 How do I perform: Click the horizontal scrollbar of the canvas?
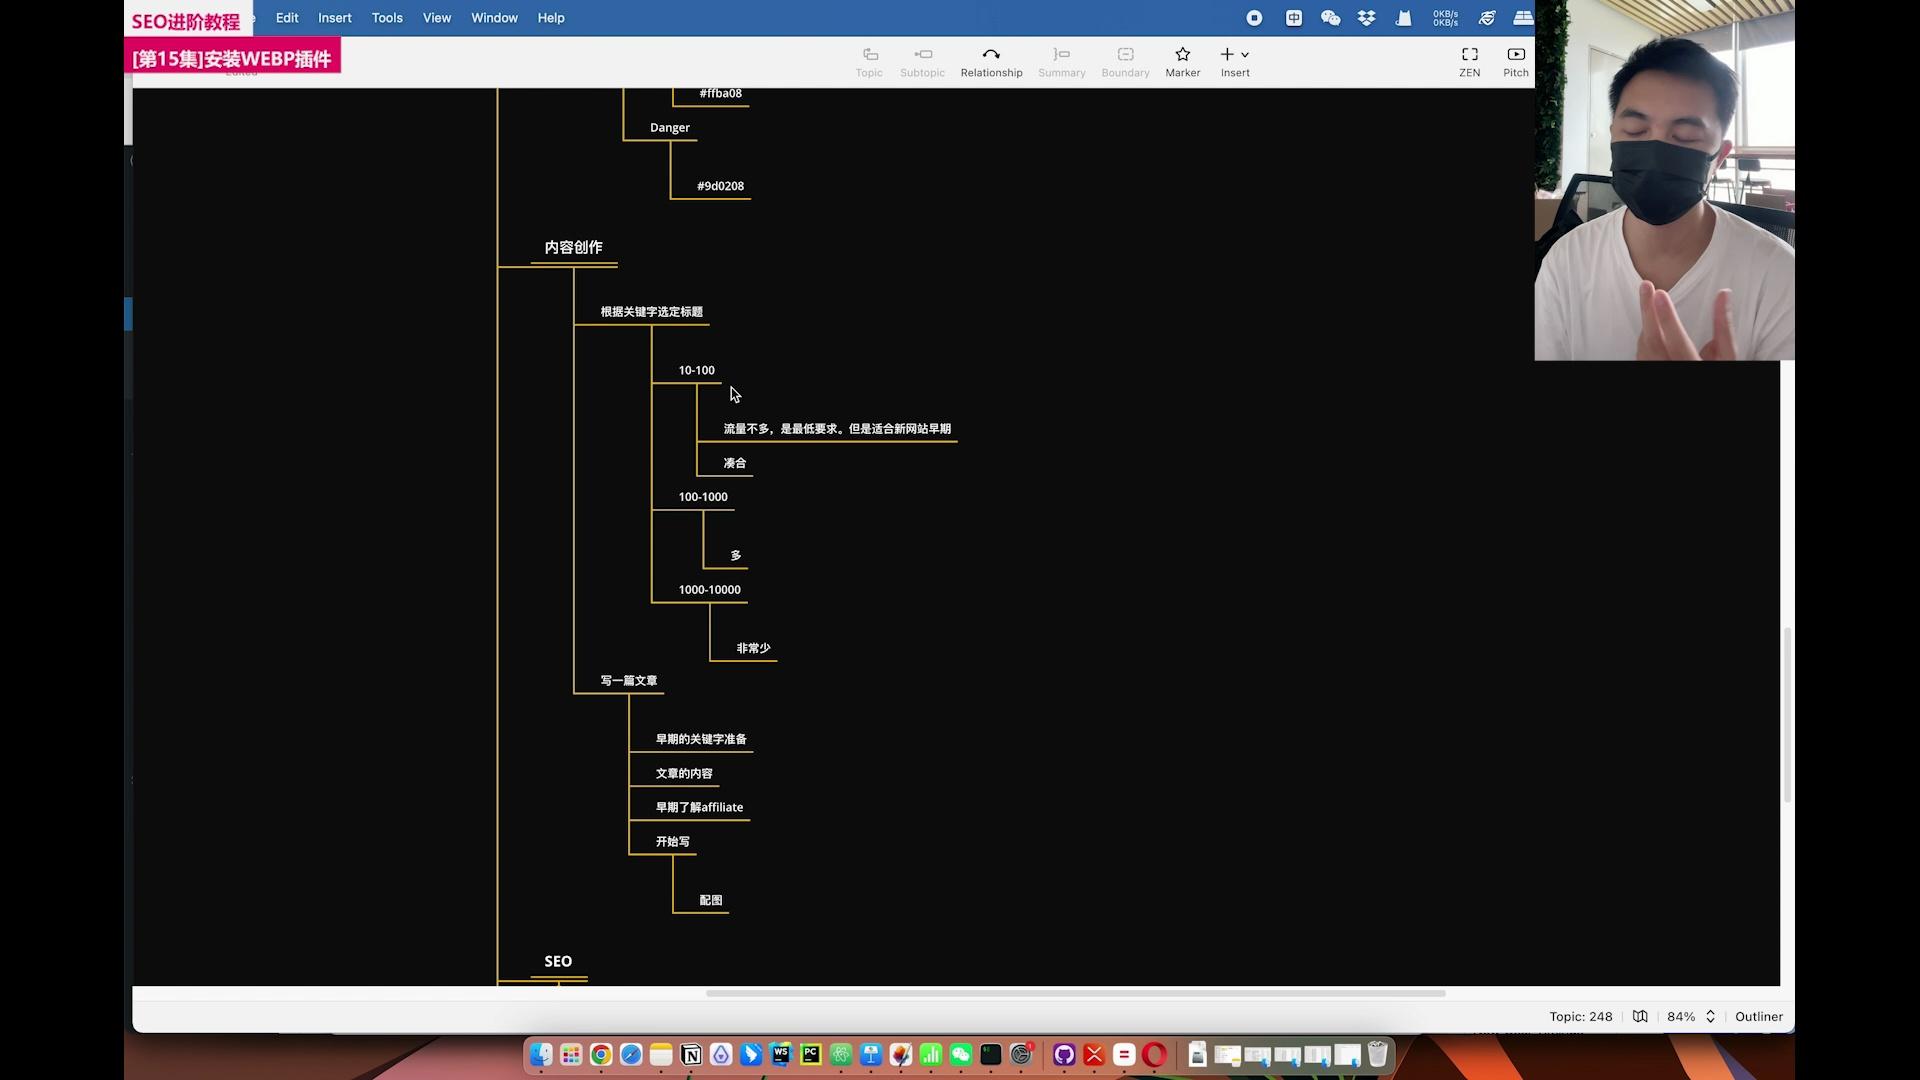coord(1075,993)
